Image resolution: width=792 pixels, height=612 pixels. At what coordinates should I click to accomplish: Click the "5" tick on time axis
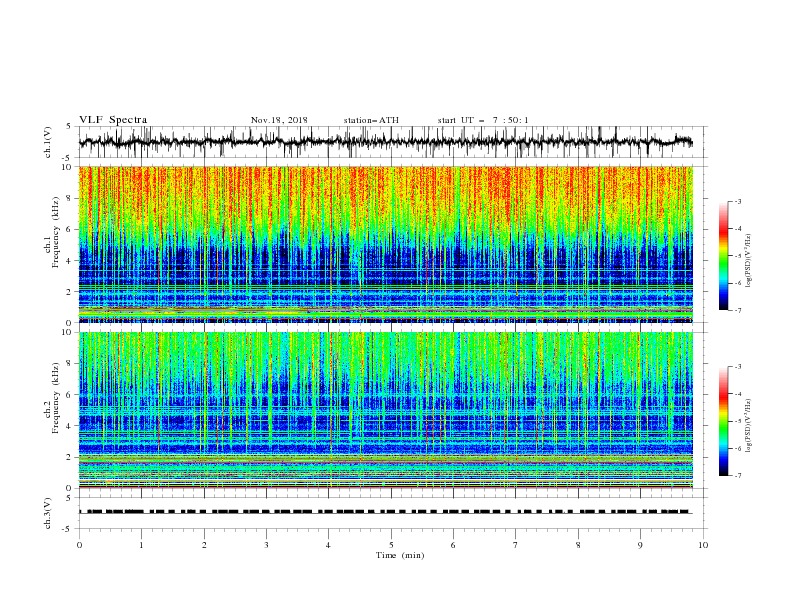coord(391,545)
